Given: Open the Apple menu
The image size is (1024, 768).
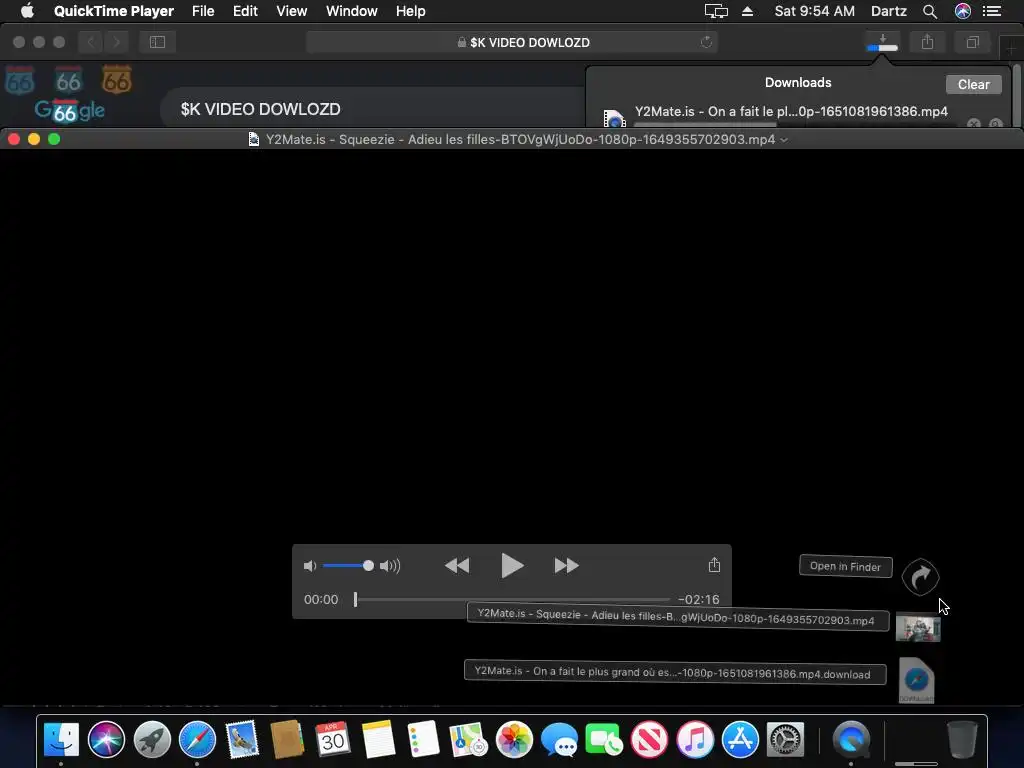Looking at the screenshot, I should pyautogui.click(x=27, y=11).
